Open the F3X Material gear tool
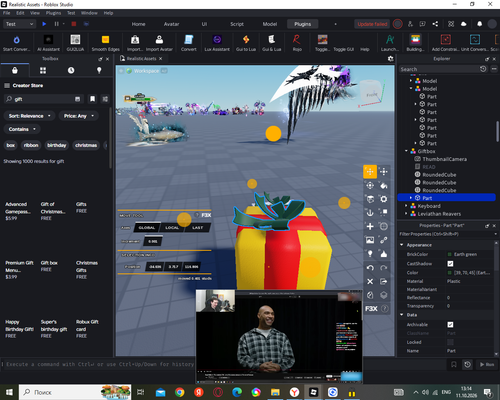 coord(384,199)
